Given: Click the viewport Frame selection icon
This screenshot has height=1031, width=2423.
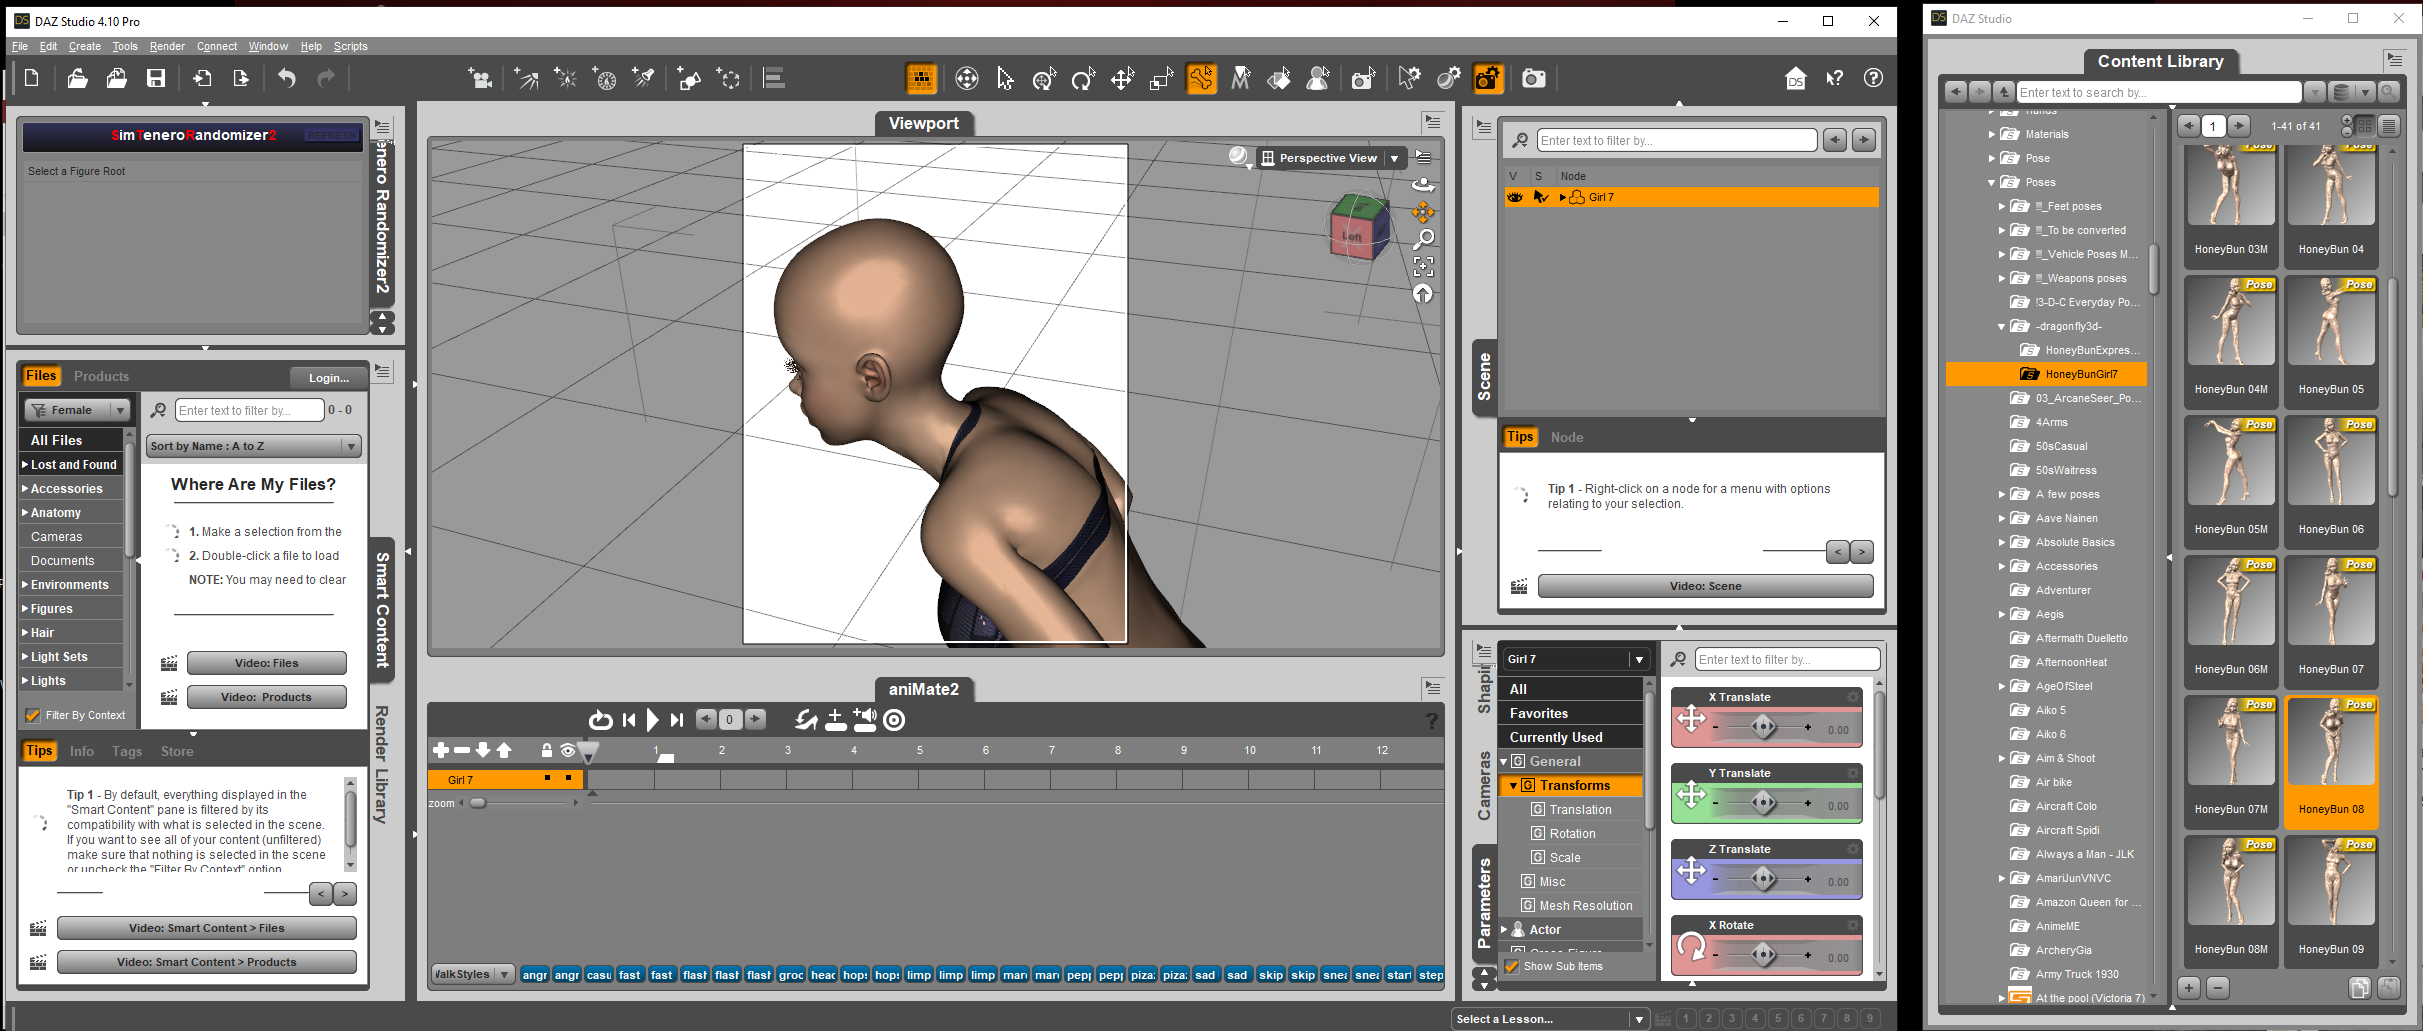Looking at the screenshot, I should (1423, 267).
